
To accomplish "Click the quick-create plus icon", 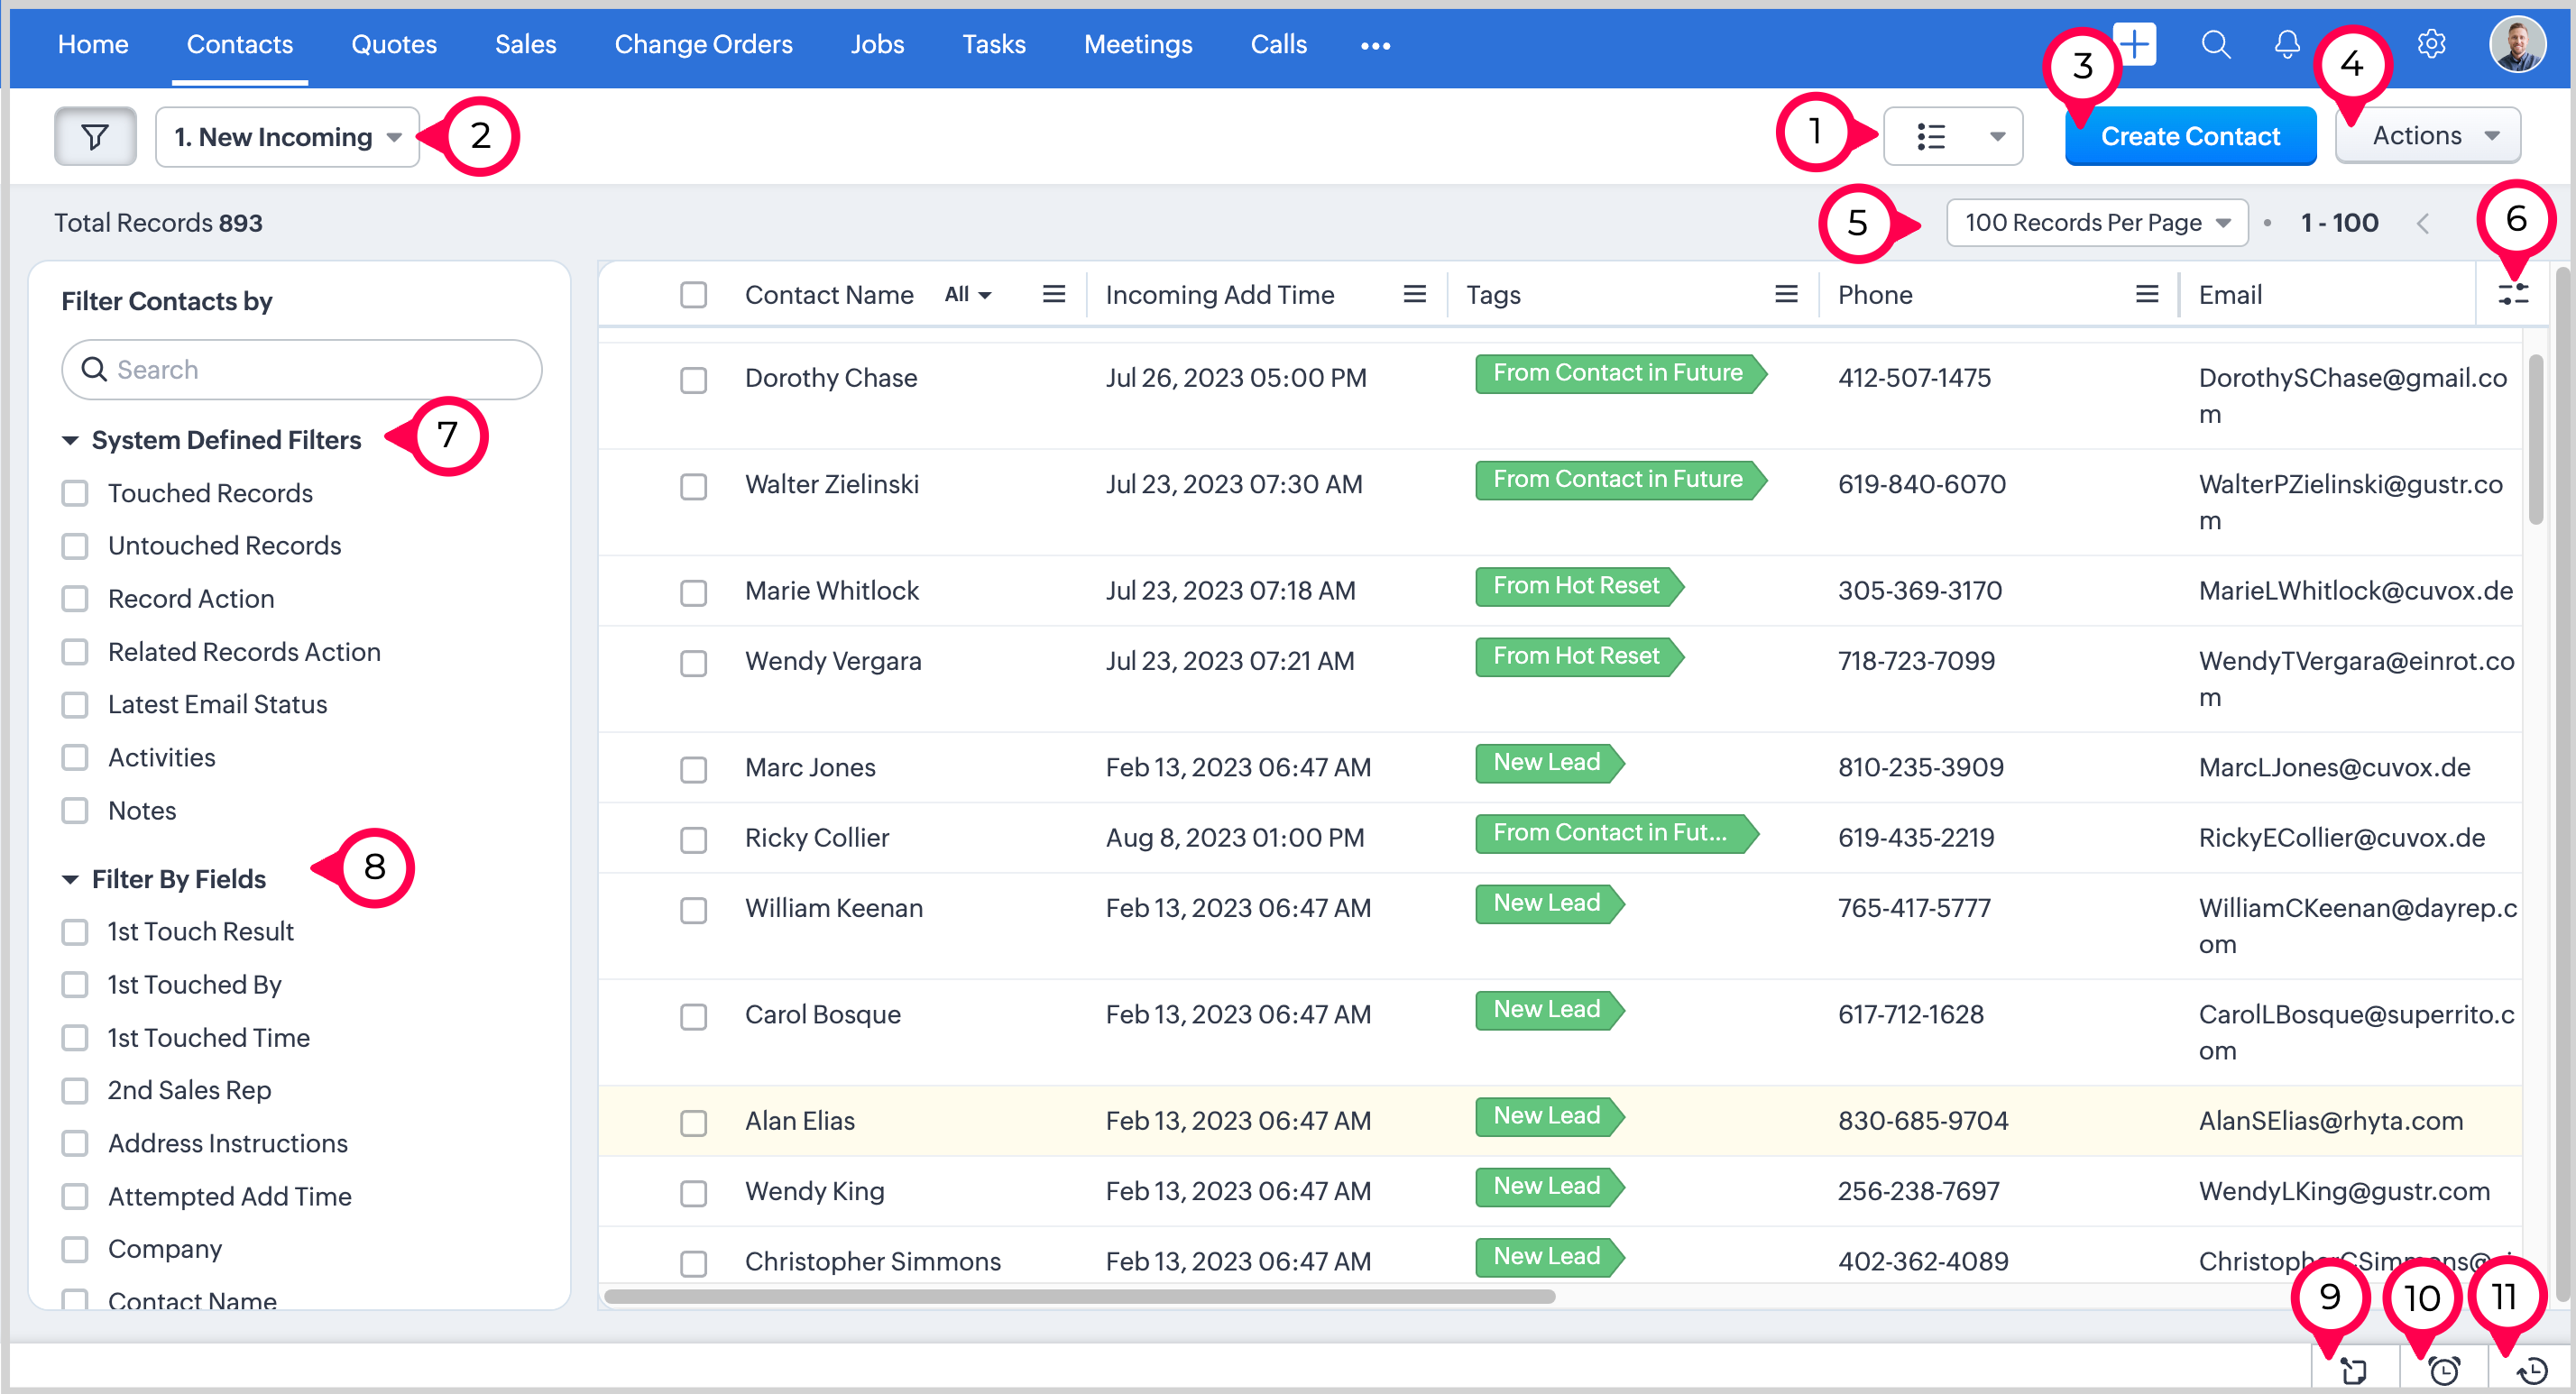I will (2136, 45).
